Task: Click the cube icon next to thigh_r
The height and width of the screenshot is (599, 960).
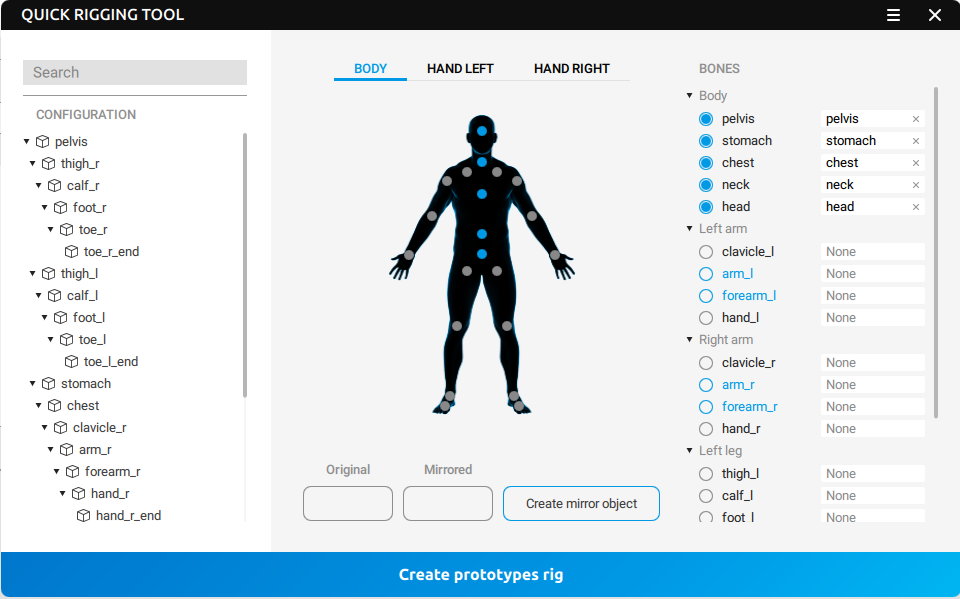Action: [x=48, y=164]
